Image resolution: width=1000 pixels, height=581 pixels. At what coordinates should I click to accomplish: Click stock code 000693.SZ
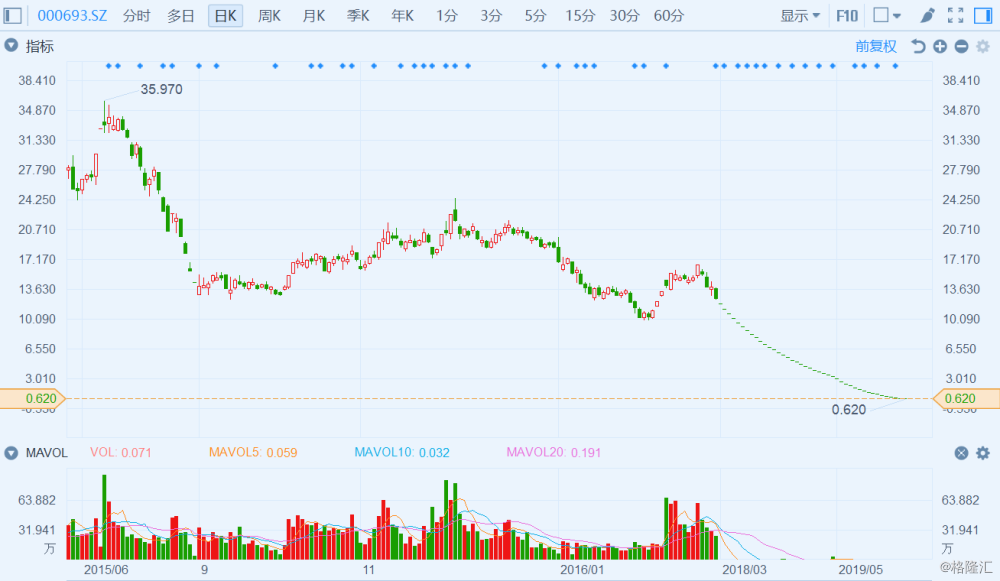click(x=72, y=15)
